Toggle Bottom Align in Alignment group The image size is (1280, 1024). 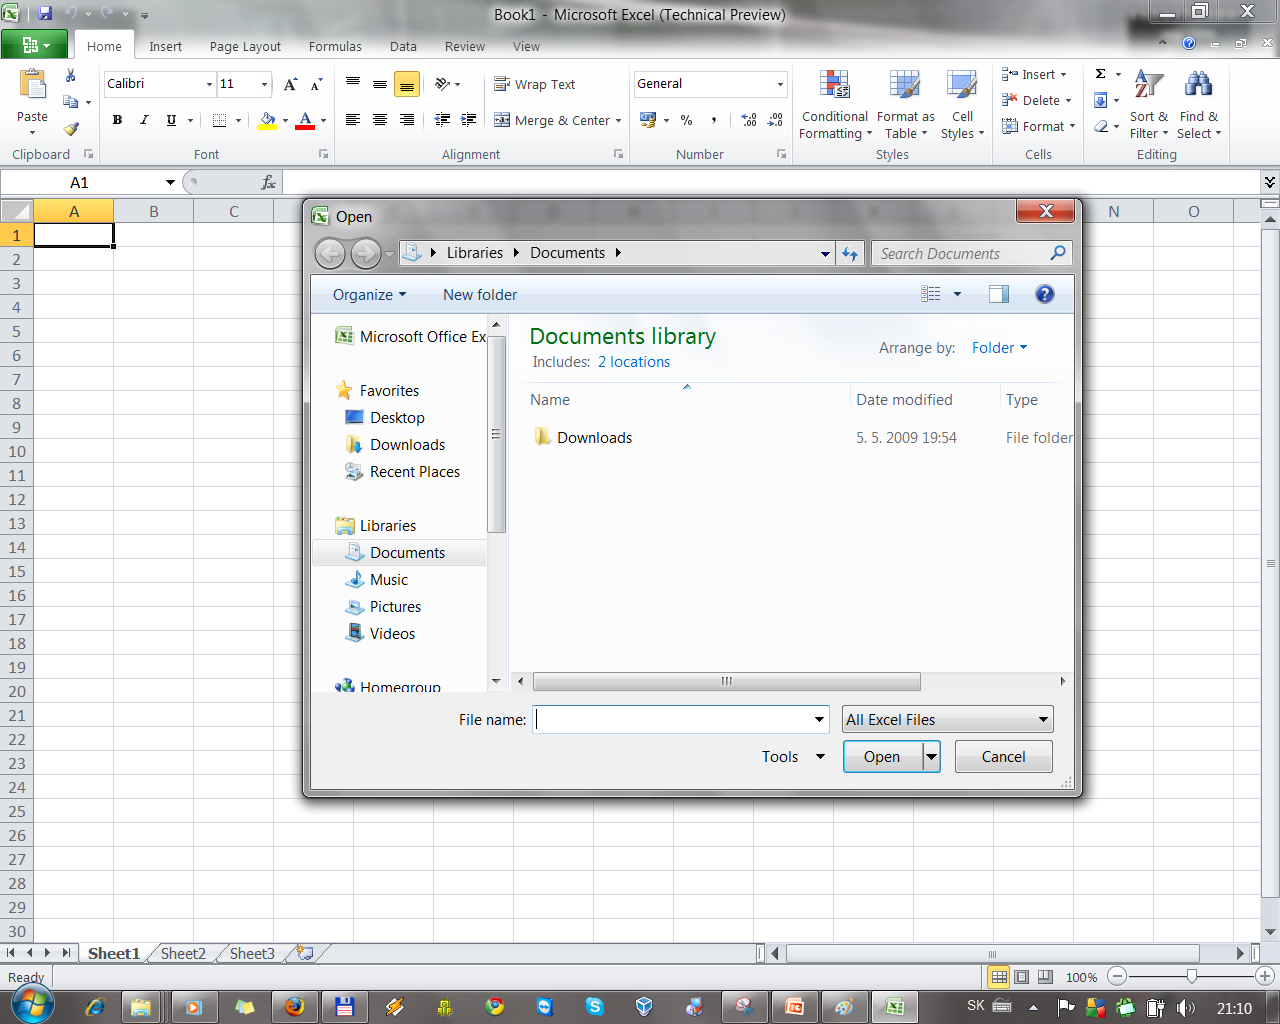click(x=406, y=85)
